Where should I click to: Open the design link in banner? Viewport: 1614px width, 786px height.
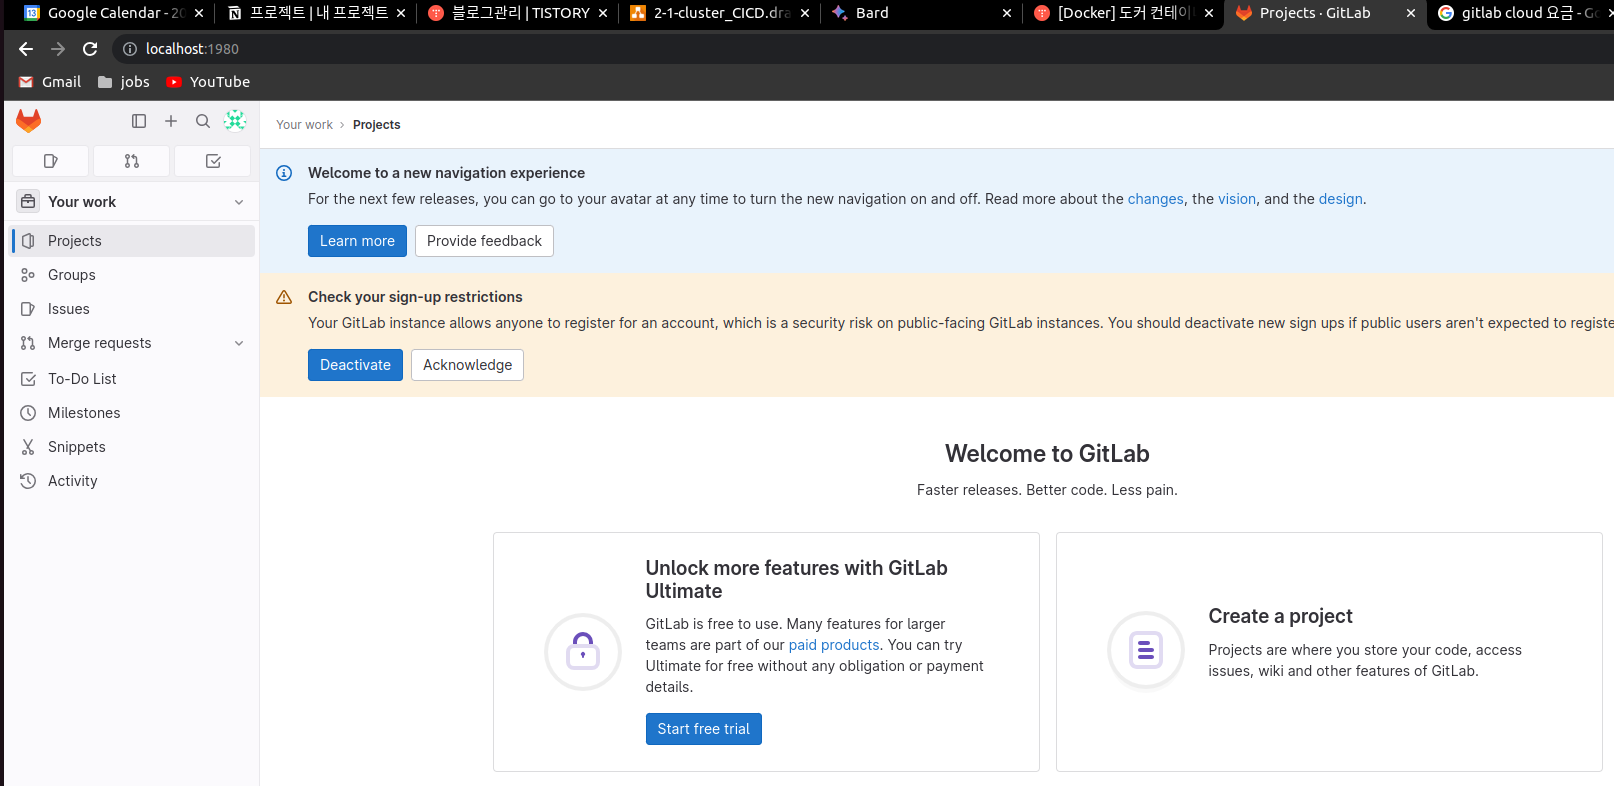click(1340, 199)
